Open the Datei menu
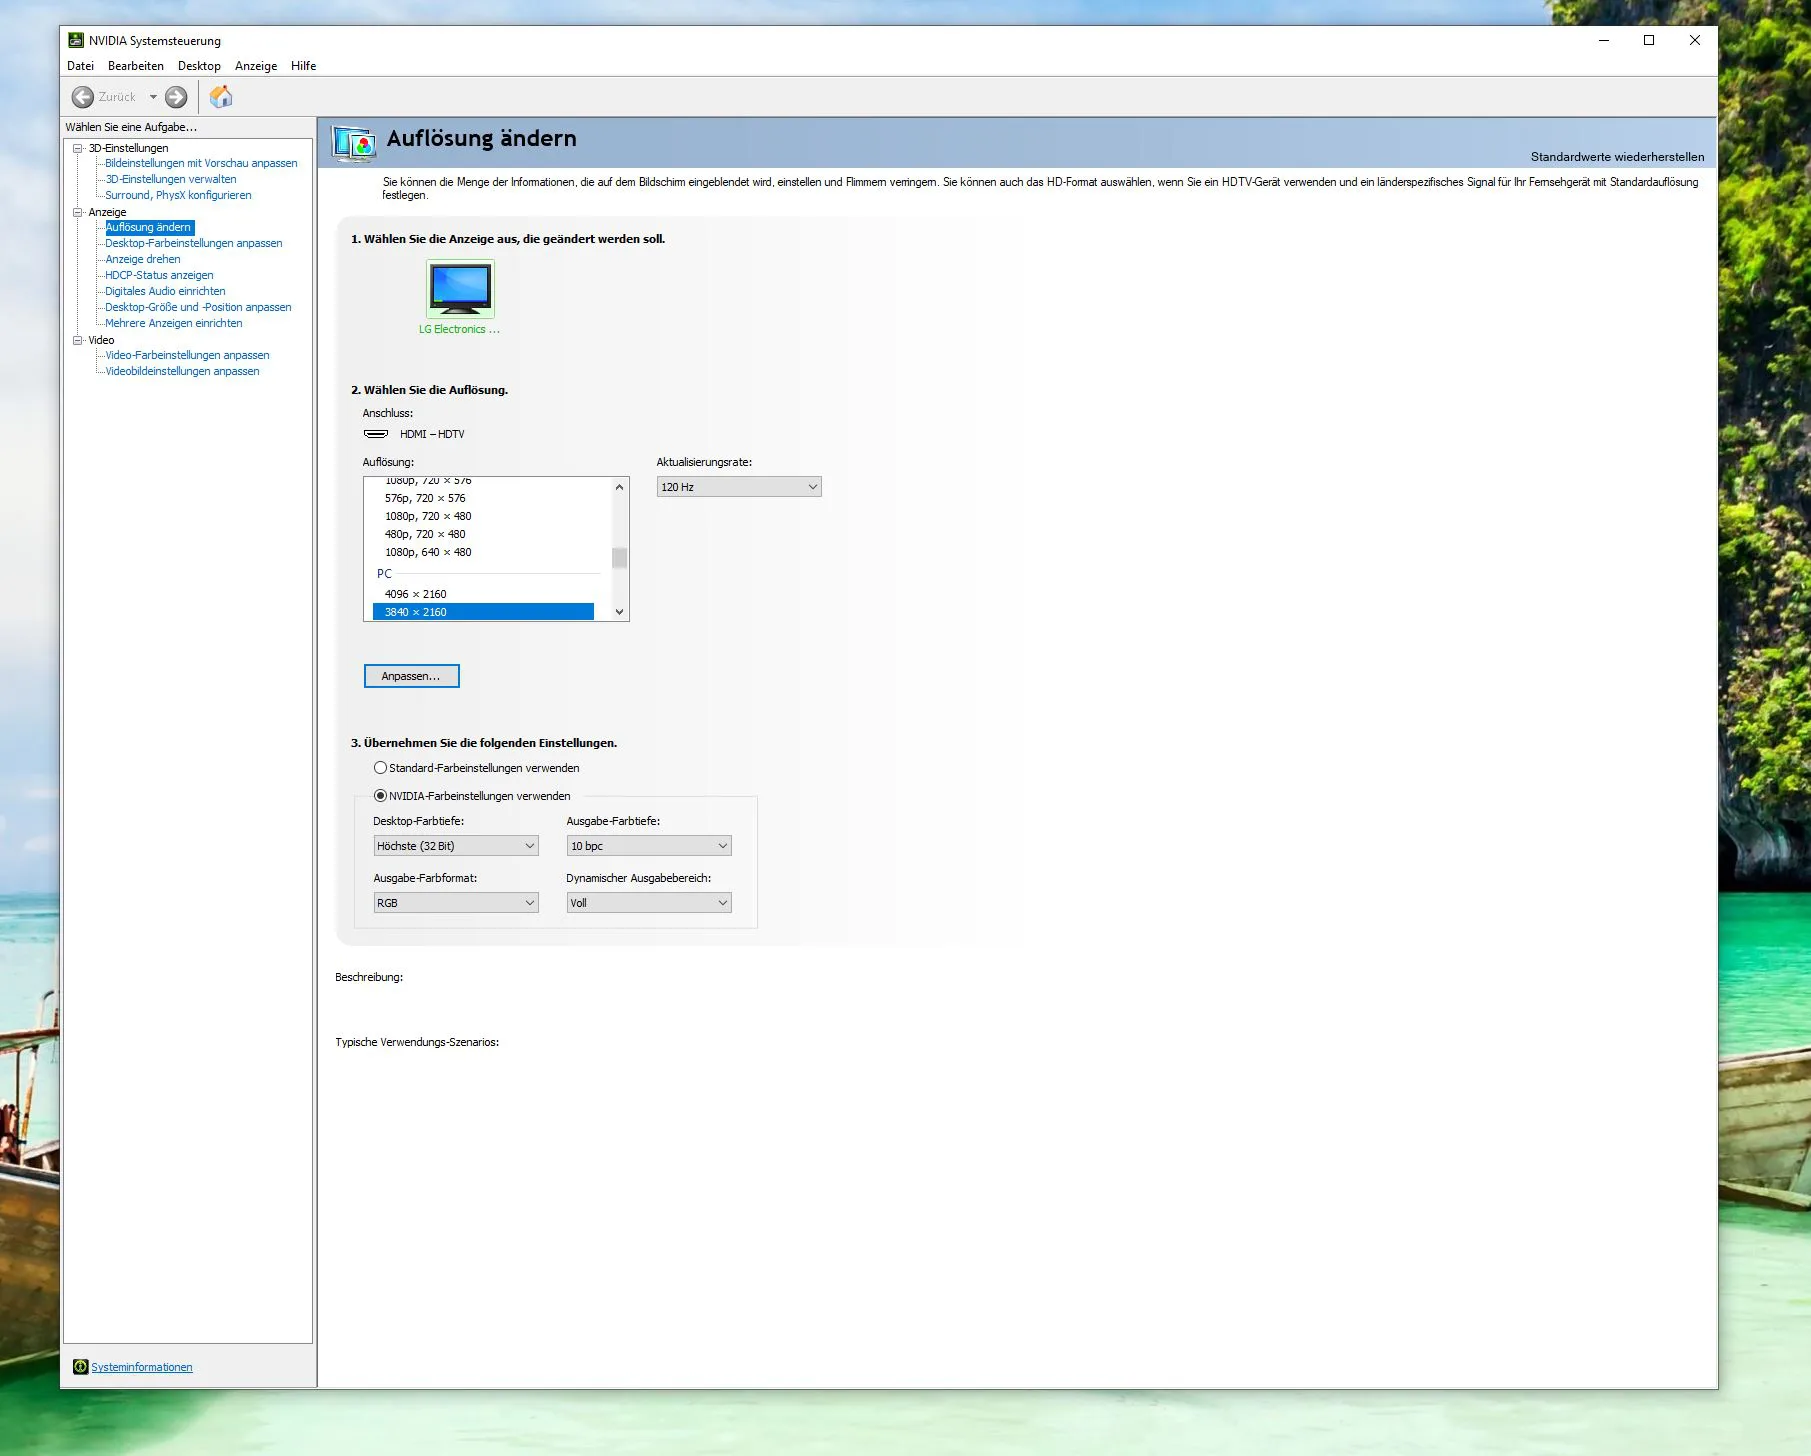 pos(80,66)
